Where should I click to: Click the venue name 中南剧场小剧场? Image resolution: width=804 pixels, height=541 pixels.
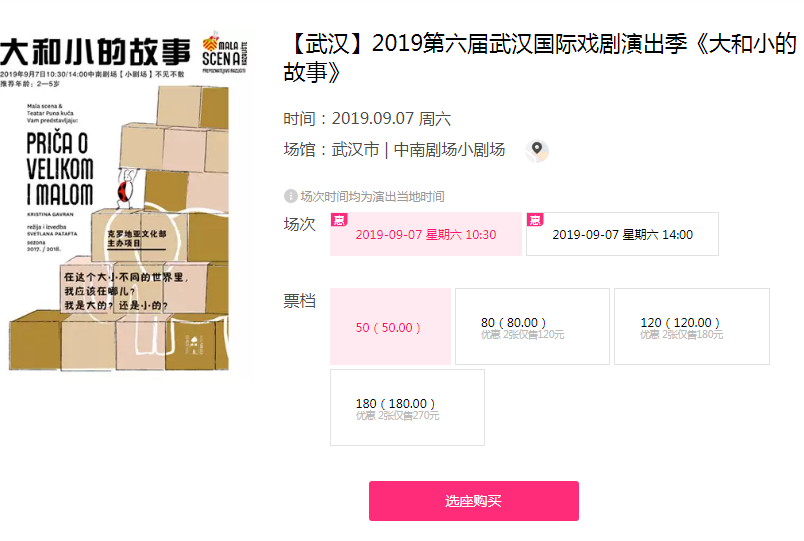[449, 150]
